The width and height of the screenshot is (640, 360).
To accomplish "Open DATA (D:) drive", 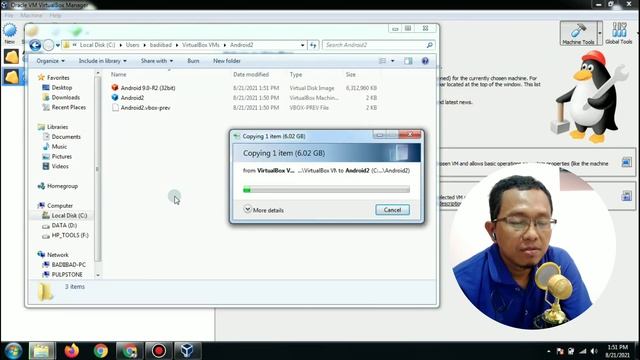I will point(64,225).
